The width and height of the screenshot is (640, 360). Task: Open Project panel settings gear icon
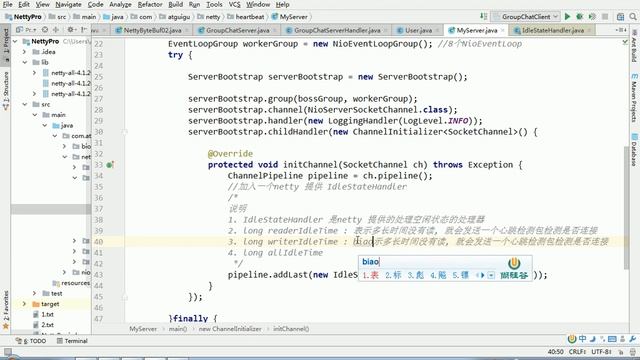pyautogui.click(x=71, y=30)
